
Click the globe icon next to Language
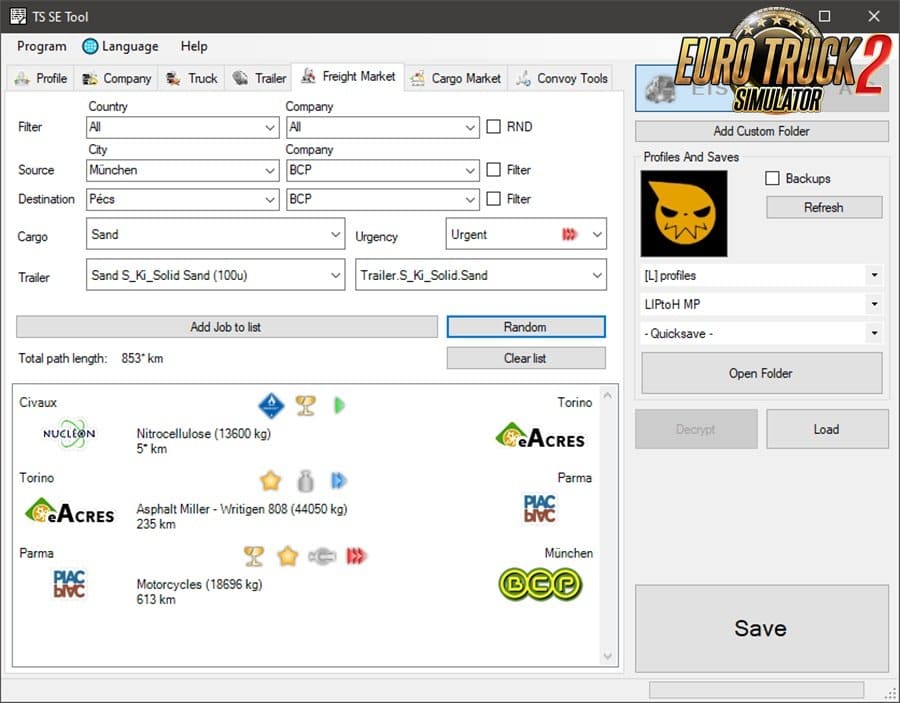coord(90,46)
